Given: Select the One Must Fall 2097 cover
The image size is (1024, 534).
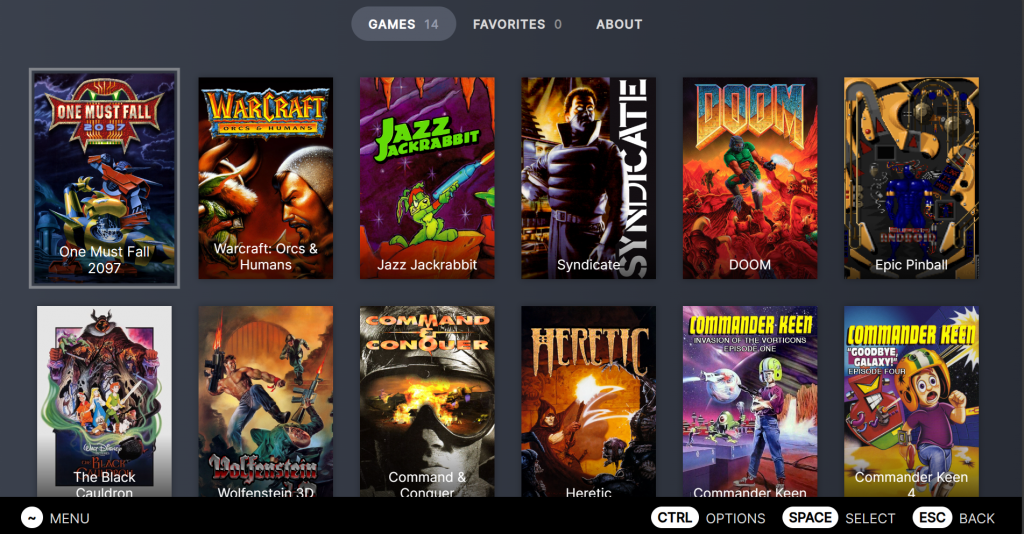Looking at the screenshot, I should (104, 178).
